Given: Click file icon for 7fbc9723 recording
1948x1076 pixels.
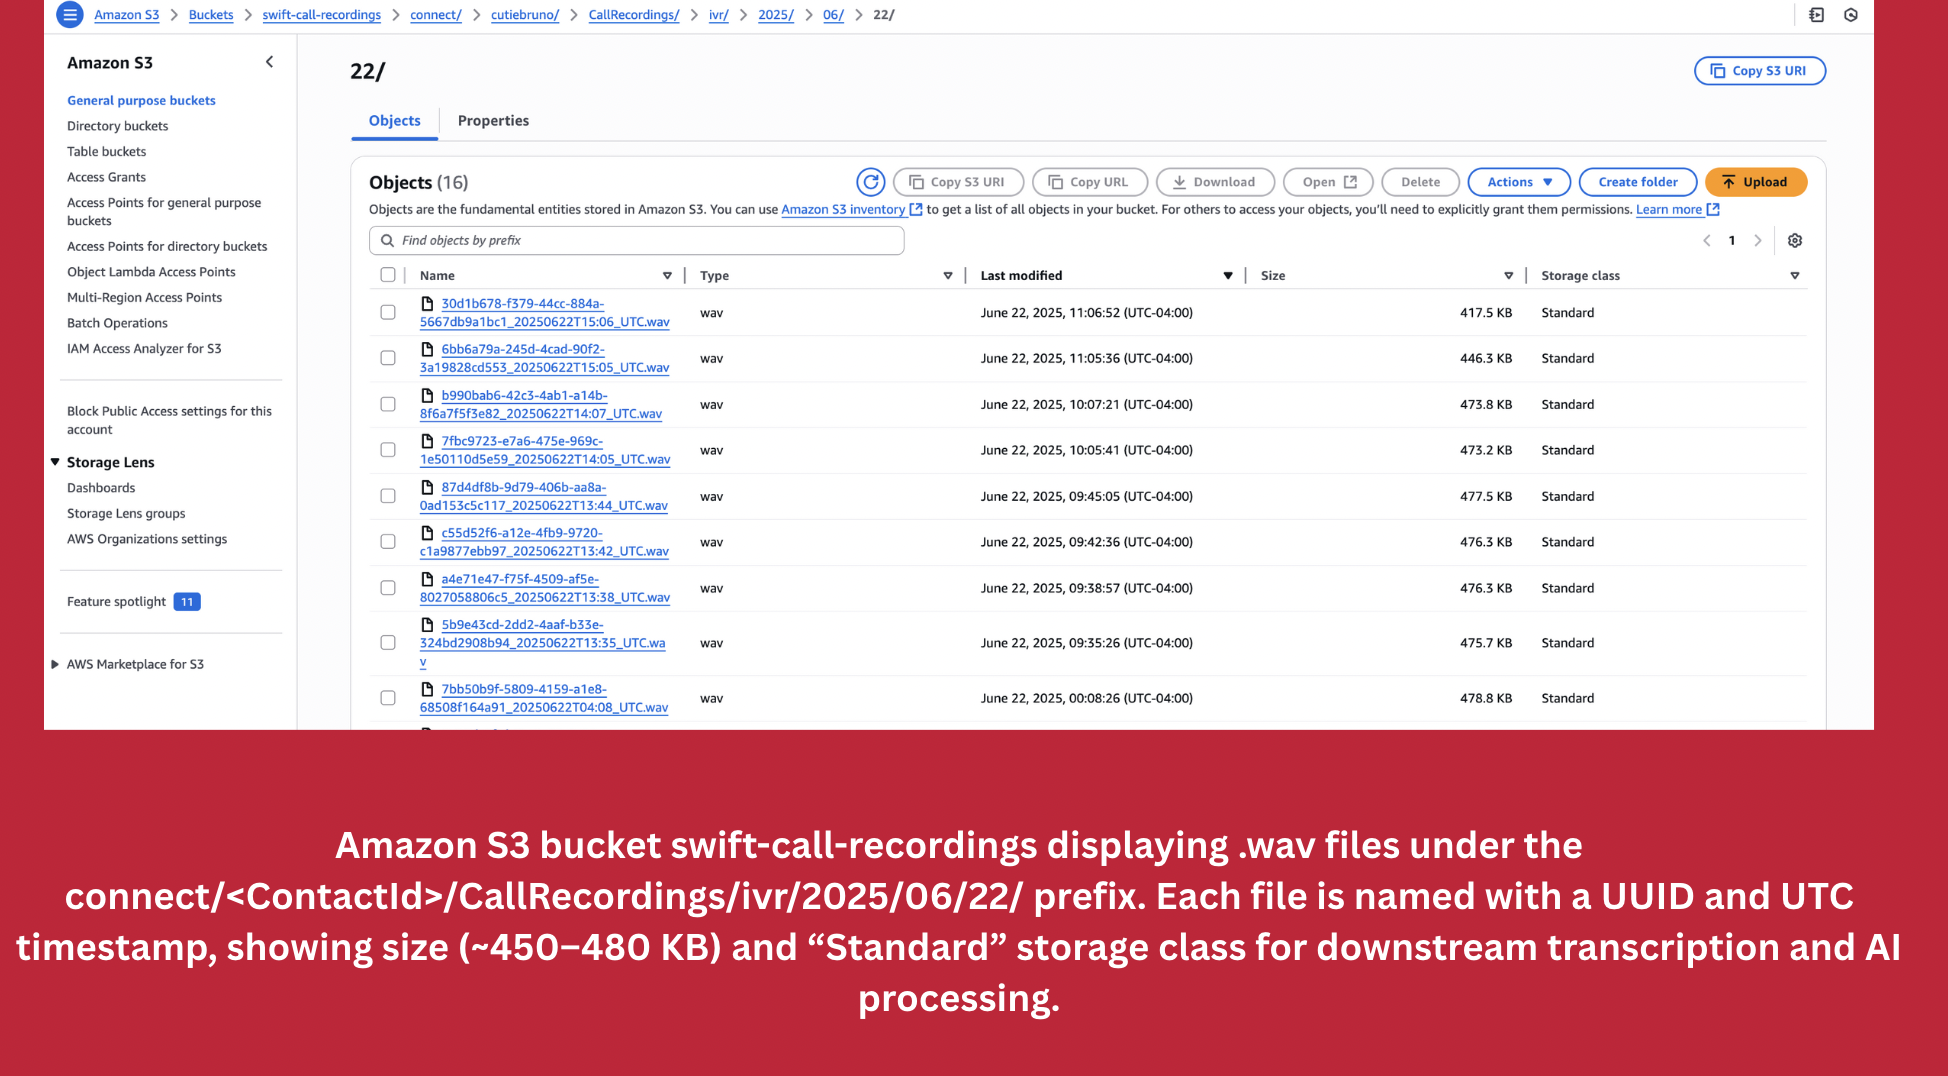Looking at the screenshot, I should click(428, 442).
